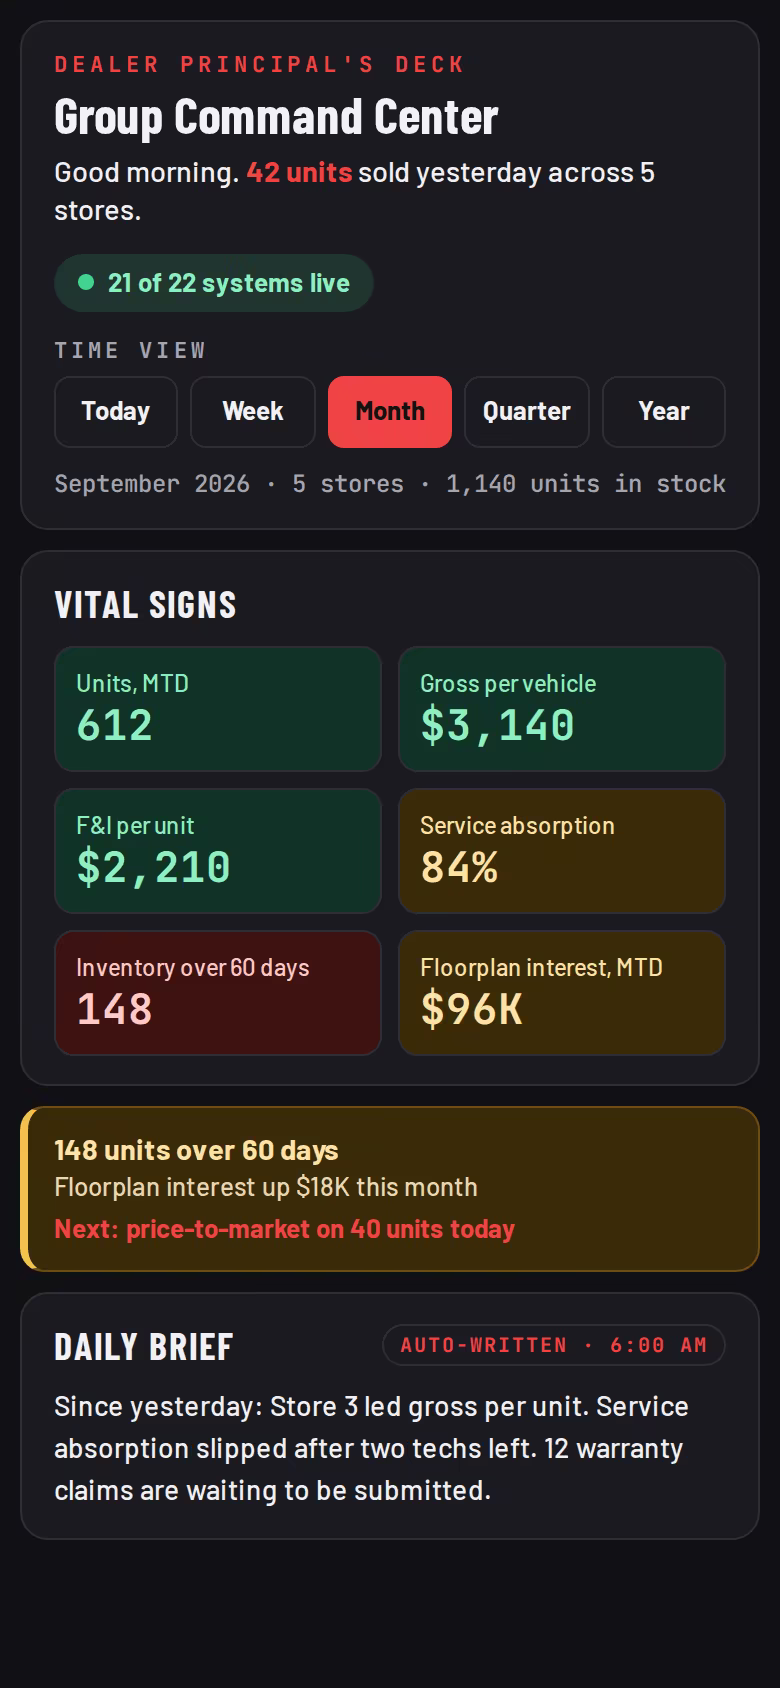Switch time view to Today
This screenshot has height=1688, width=780.
(116, 412)
